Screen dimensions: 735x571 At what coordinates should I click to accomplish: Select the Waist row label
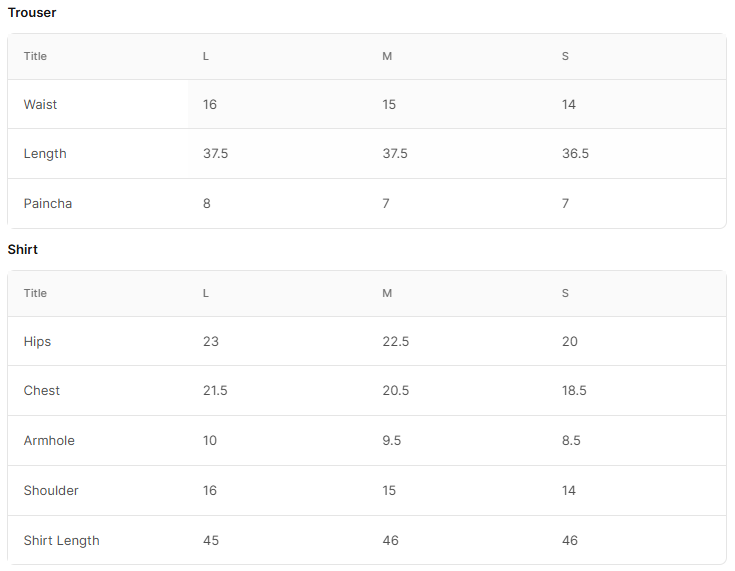(40, 104)
